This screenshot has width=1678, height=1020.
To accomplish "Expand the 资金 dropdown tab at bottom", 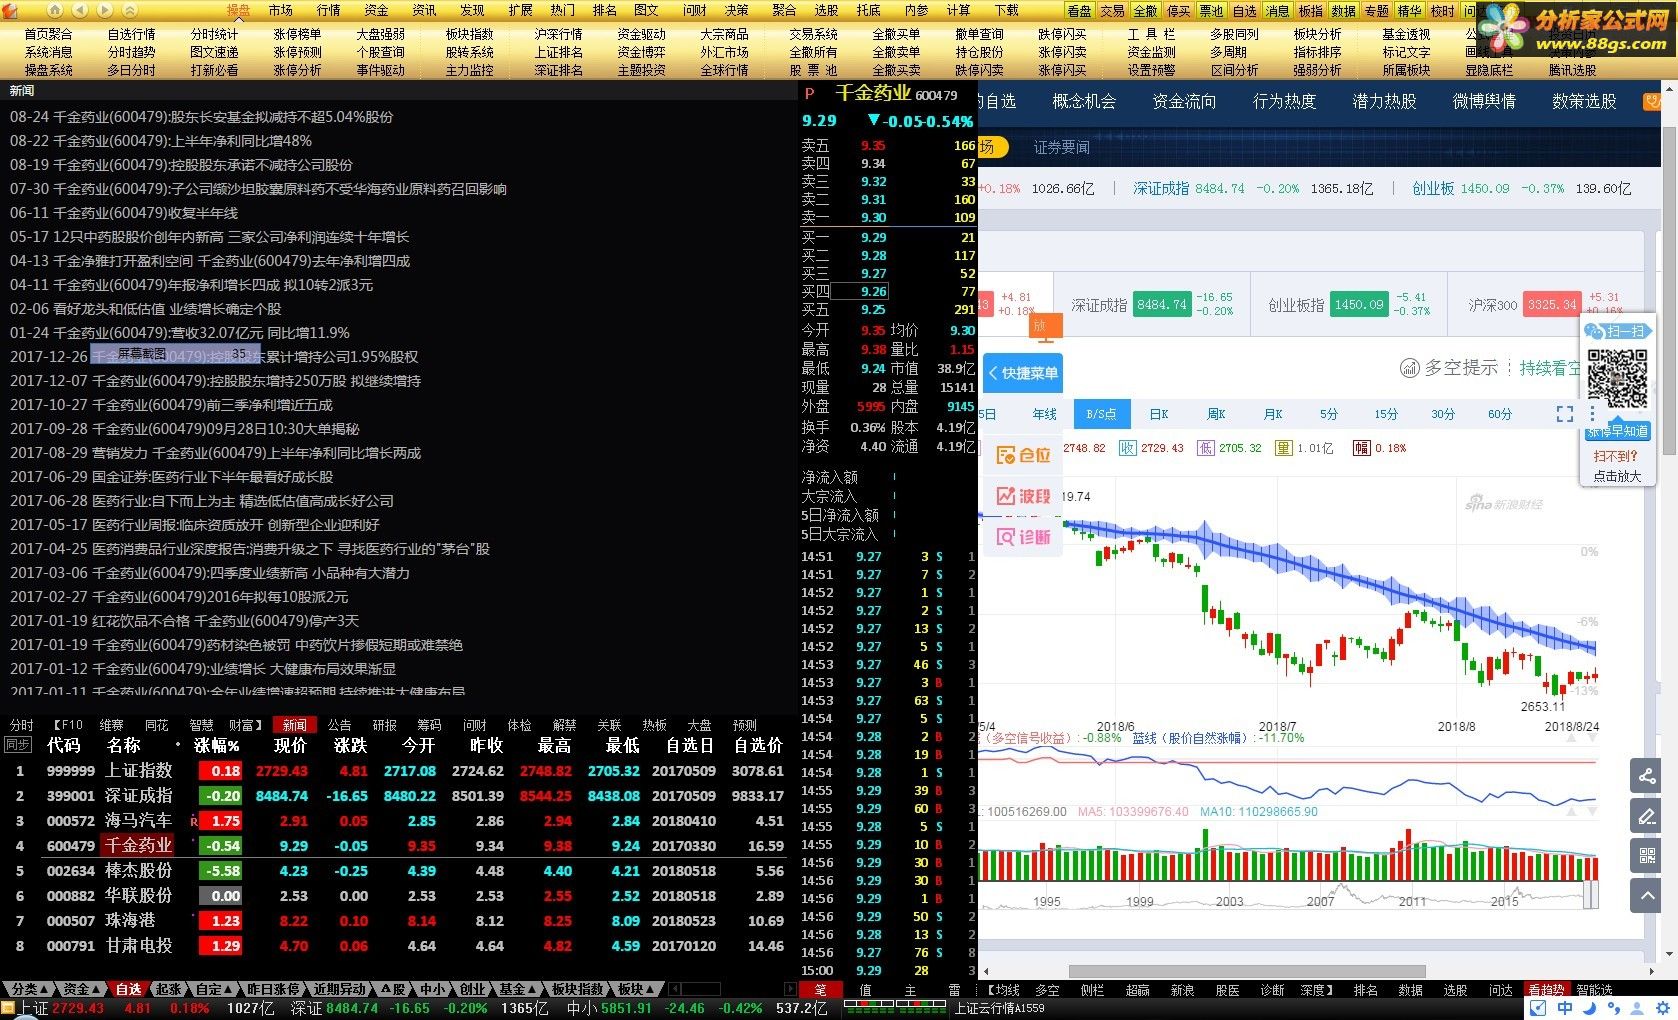I will click(x=80, y=989).
